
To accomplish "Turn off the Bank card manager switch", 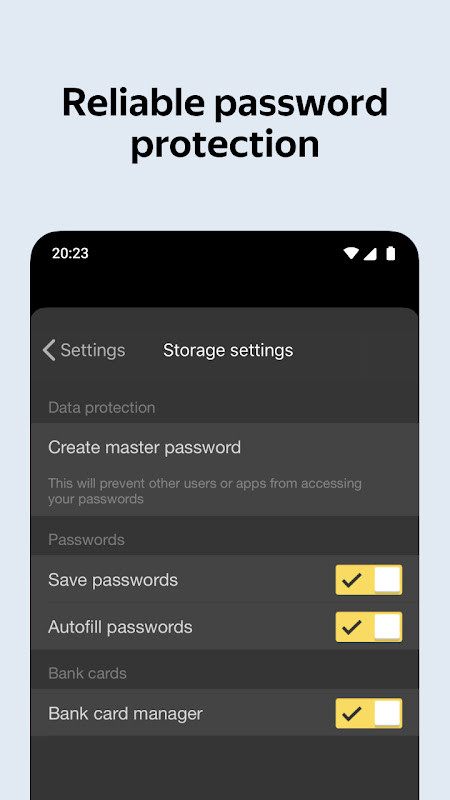I will [x=368, y=713].
